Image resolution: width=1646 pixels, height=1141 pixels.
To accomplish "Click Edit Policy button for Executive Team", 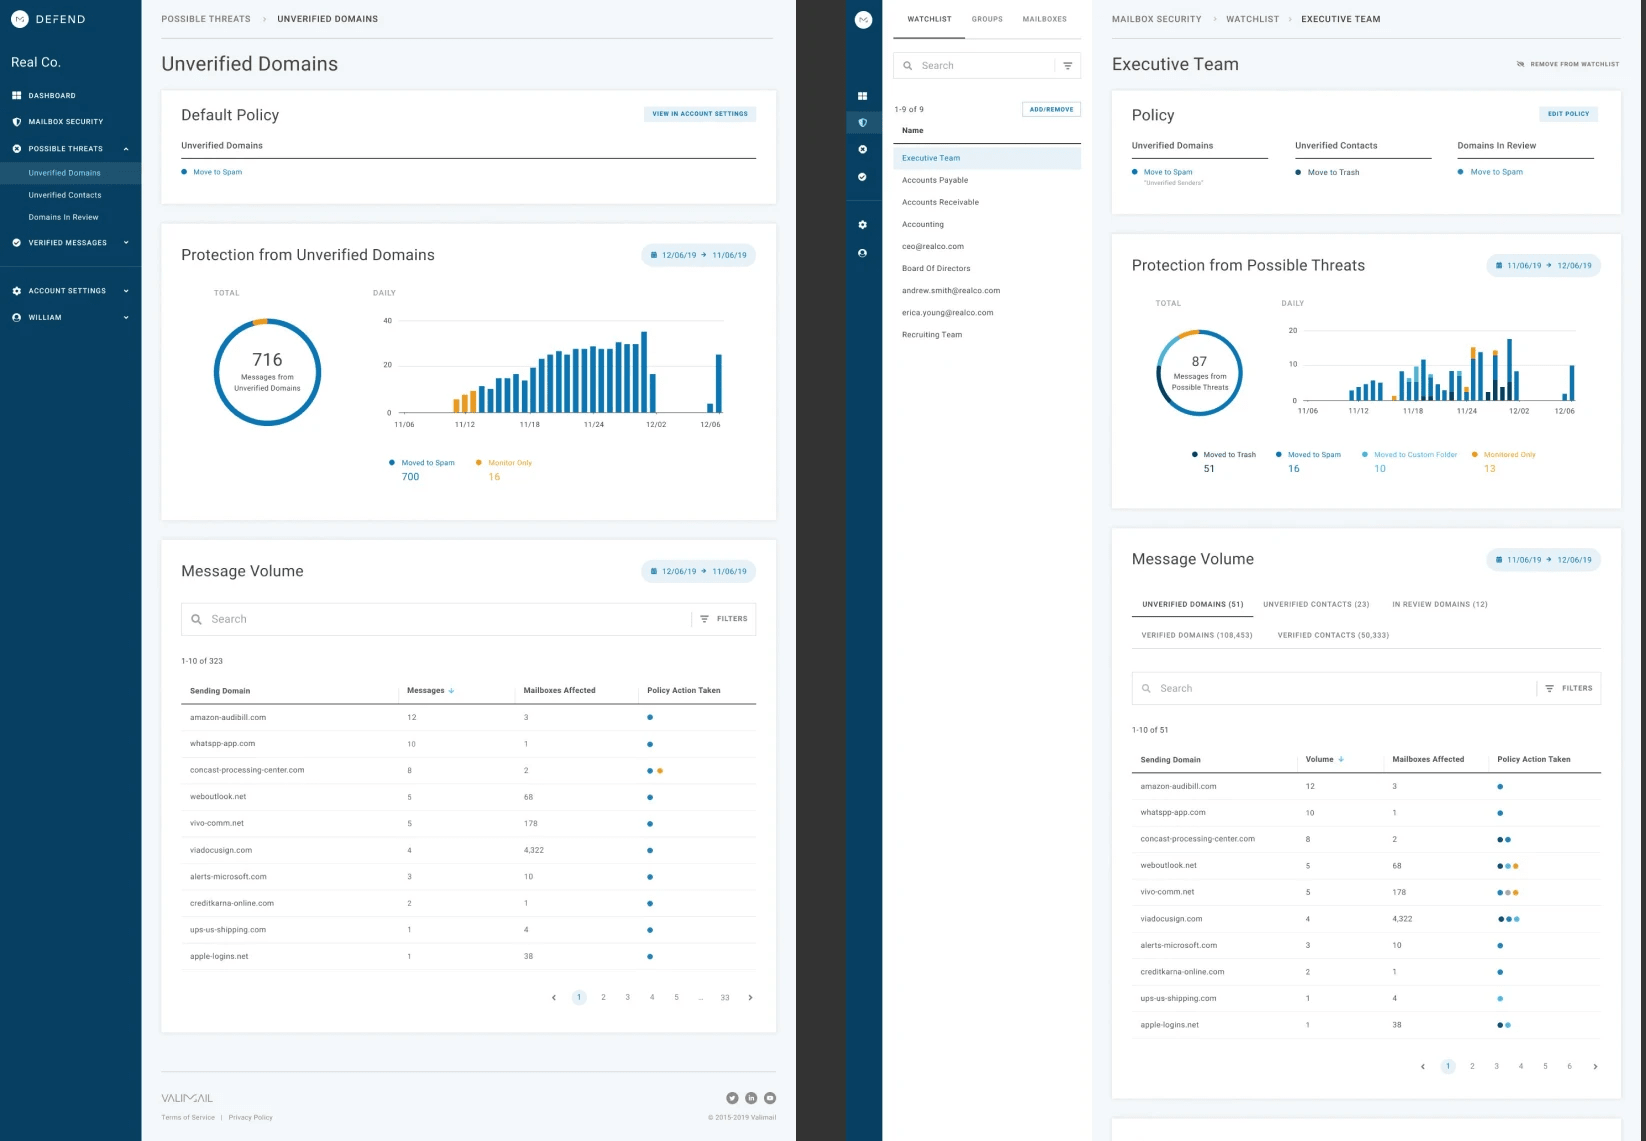I will pyautogui.click(x=1568, y=114).
